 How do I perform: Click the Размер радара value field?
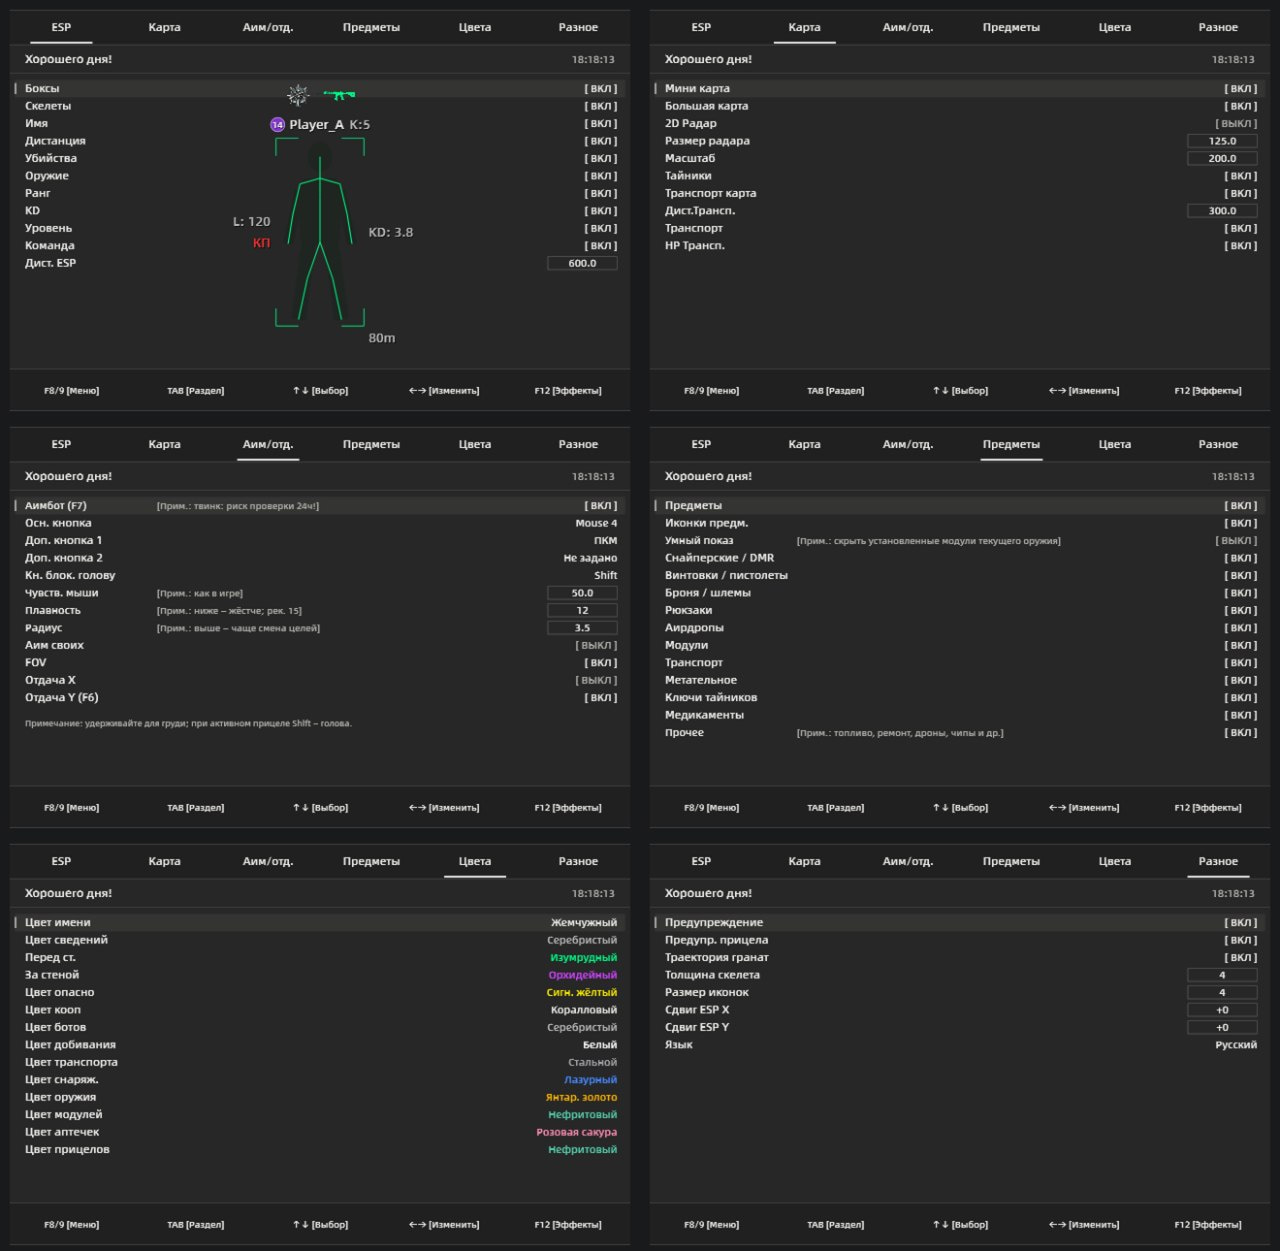coord(1222,142)
